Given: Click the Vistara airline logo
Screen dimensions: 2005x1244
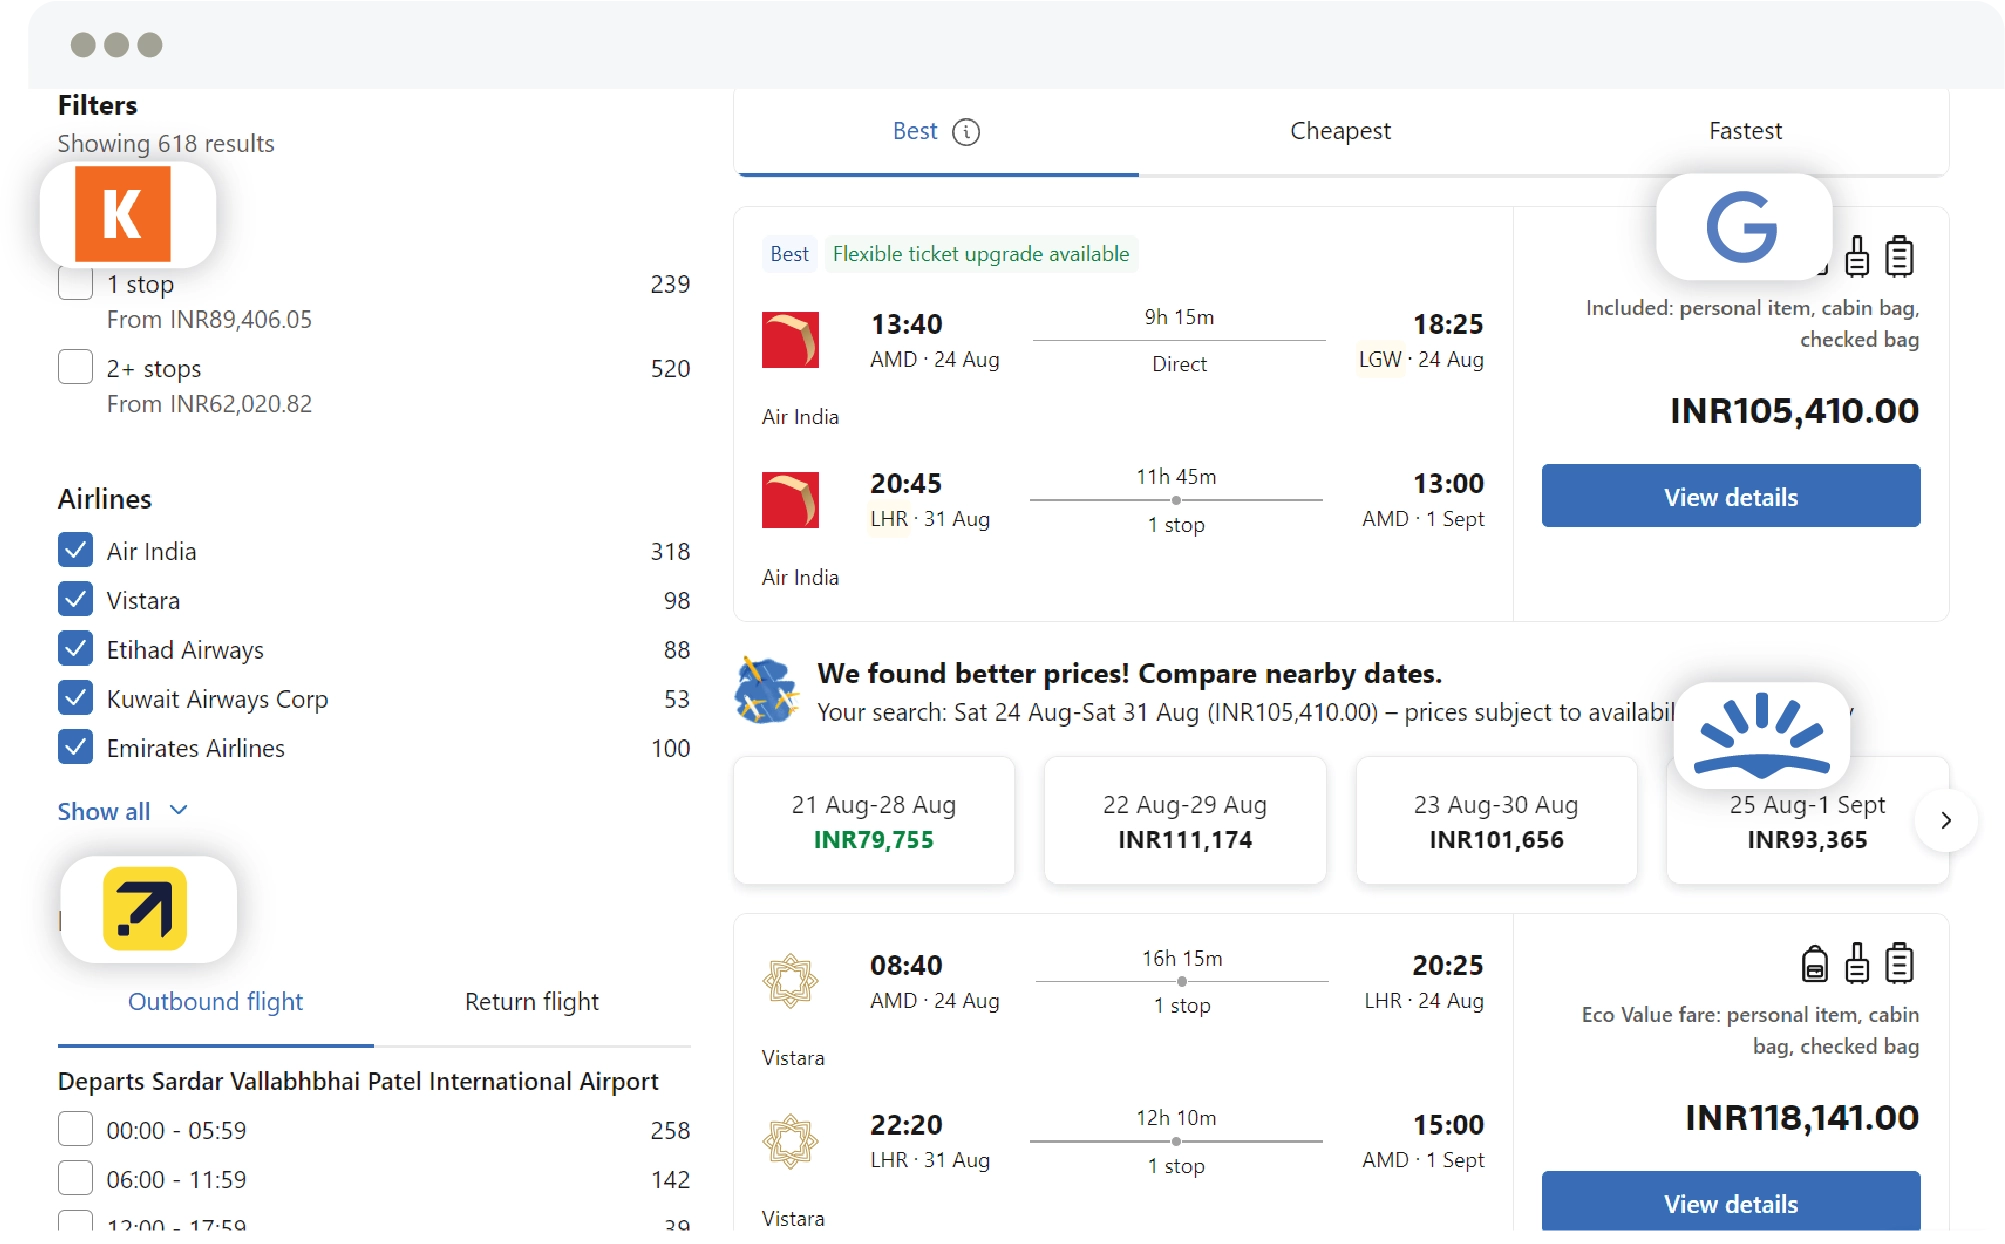Looking at the screenshot, I should coord(791,981).
